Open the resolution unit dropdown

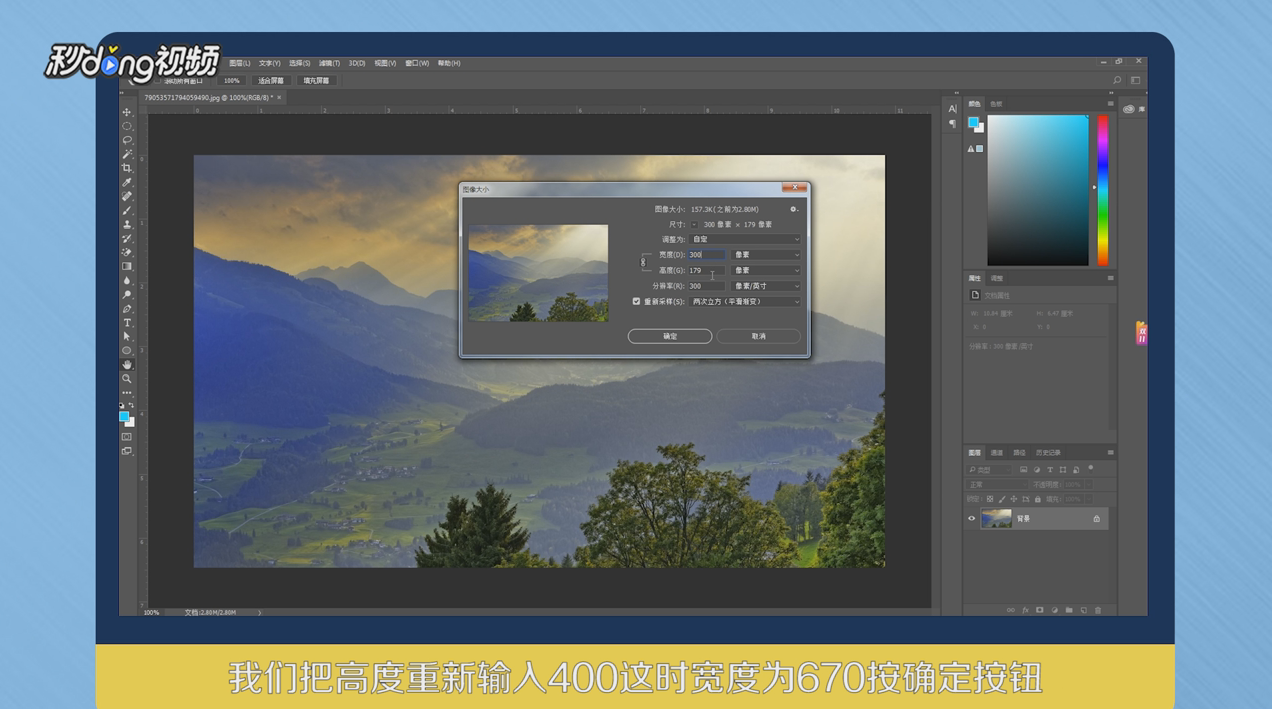766,286
